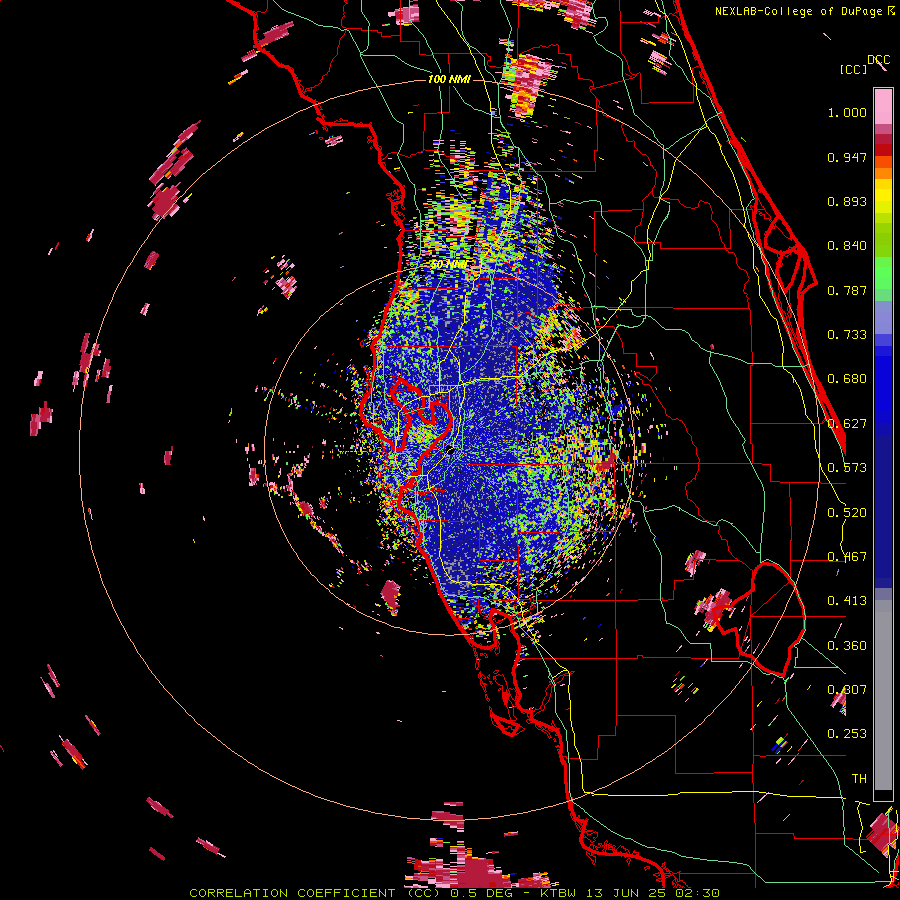Select the 0.893 legend value
Viewport: 900px width, 900px height.
point(847,201)
